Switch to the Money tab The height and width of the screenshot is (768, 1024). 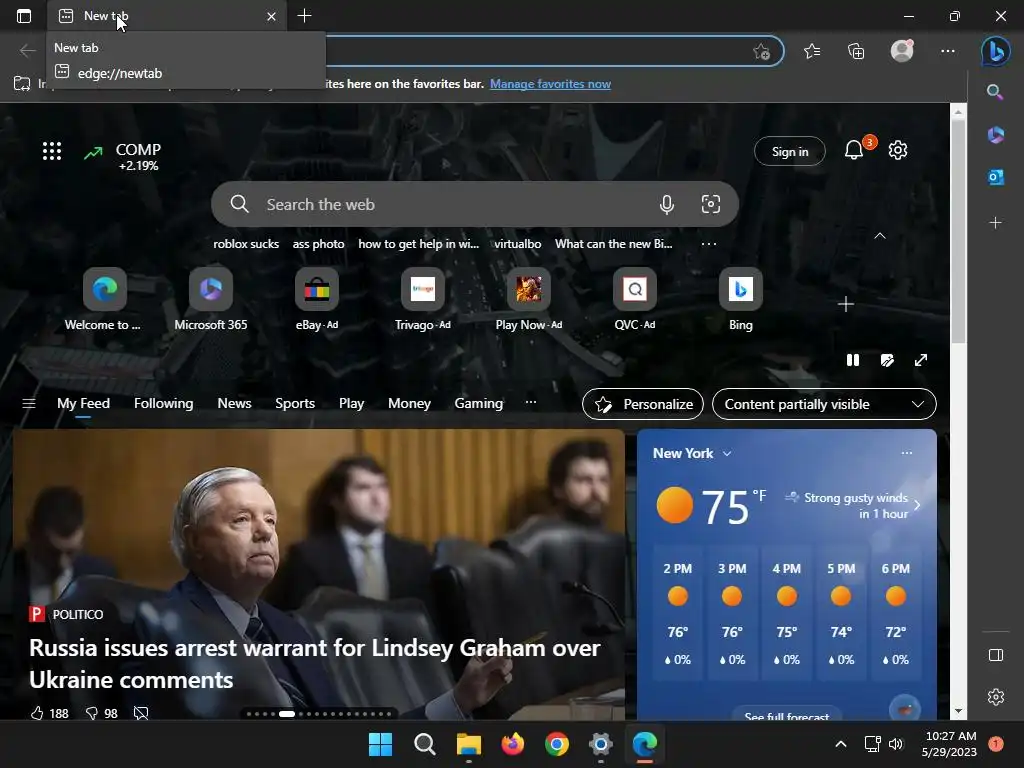tap(409, 404)
